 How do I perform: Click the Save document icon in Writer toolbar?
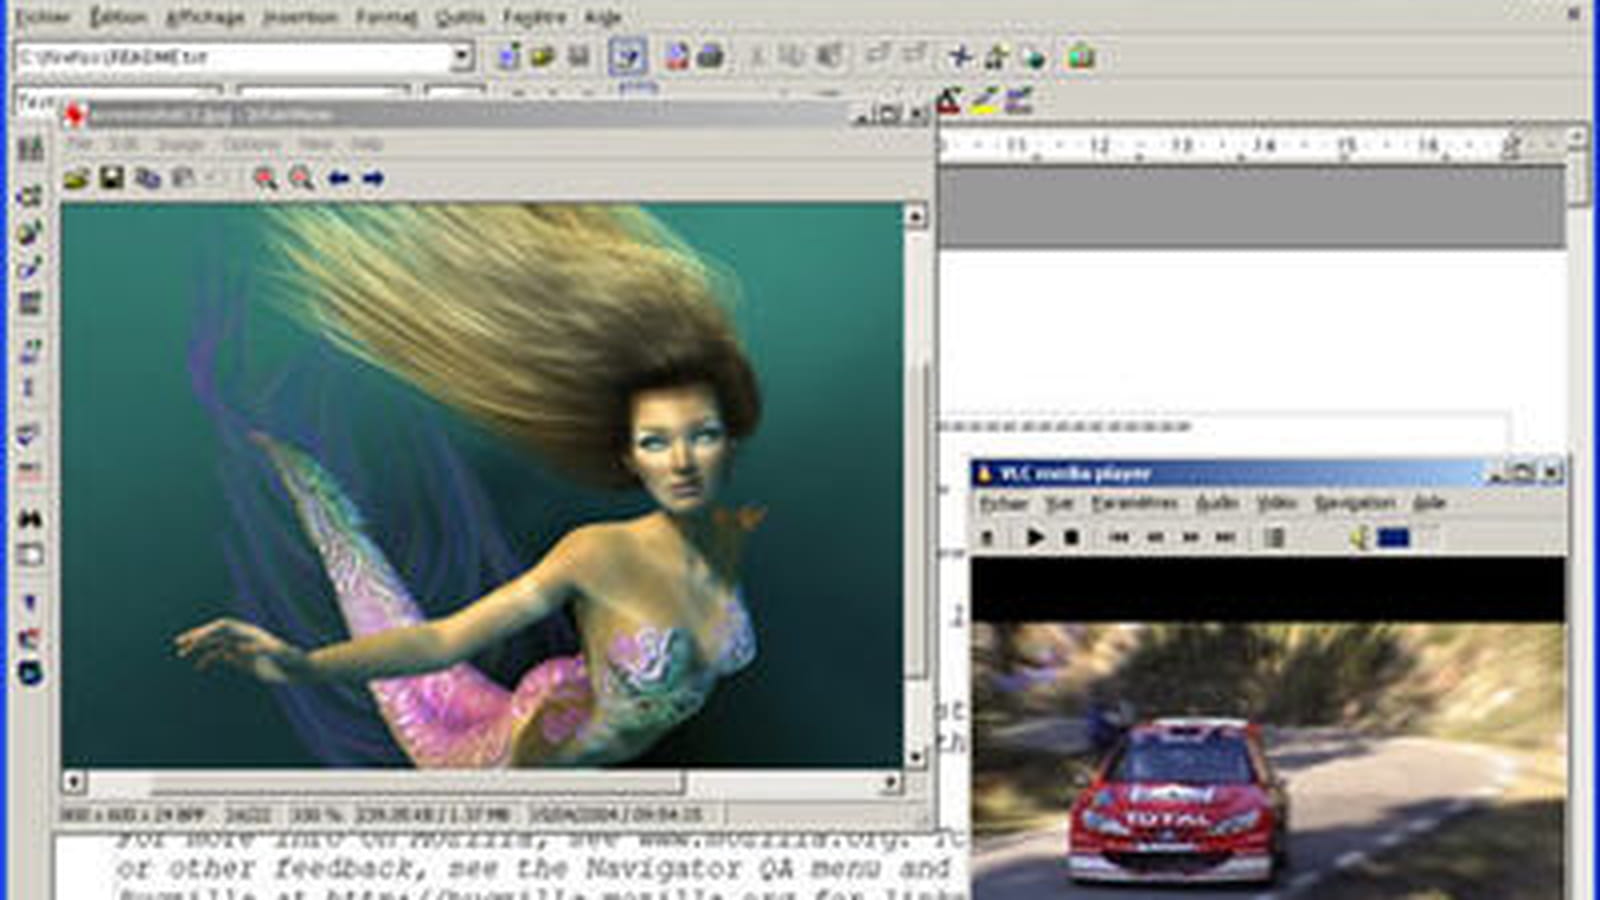pyautogui.click(x=578, y=56)
